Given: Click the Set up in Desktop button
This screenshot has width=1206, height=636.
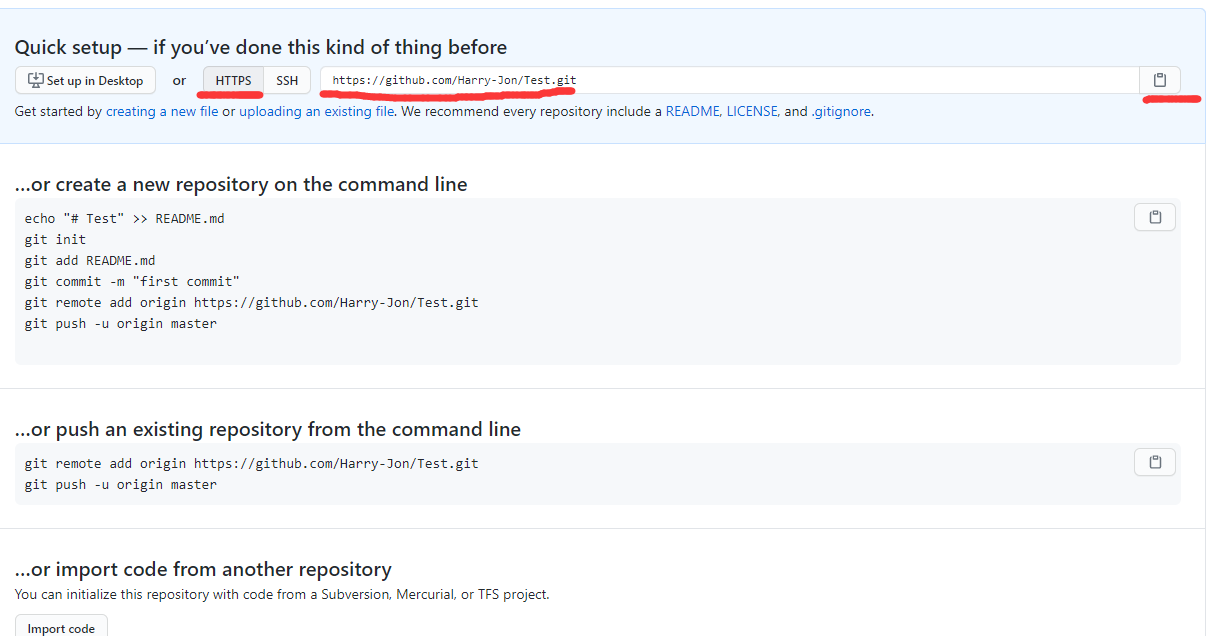Looking at the screenshot, I should click(x=86, y=80).
